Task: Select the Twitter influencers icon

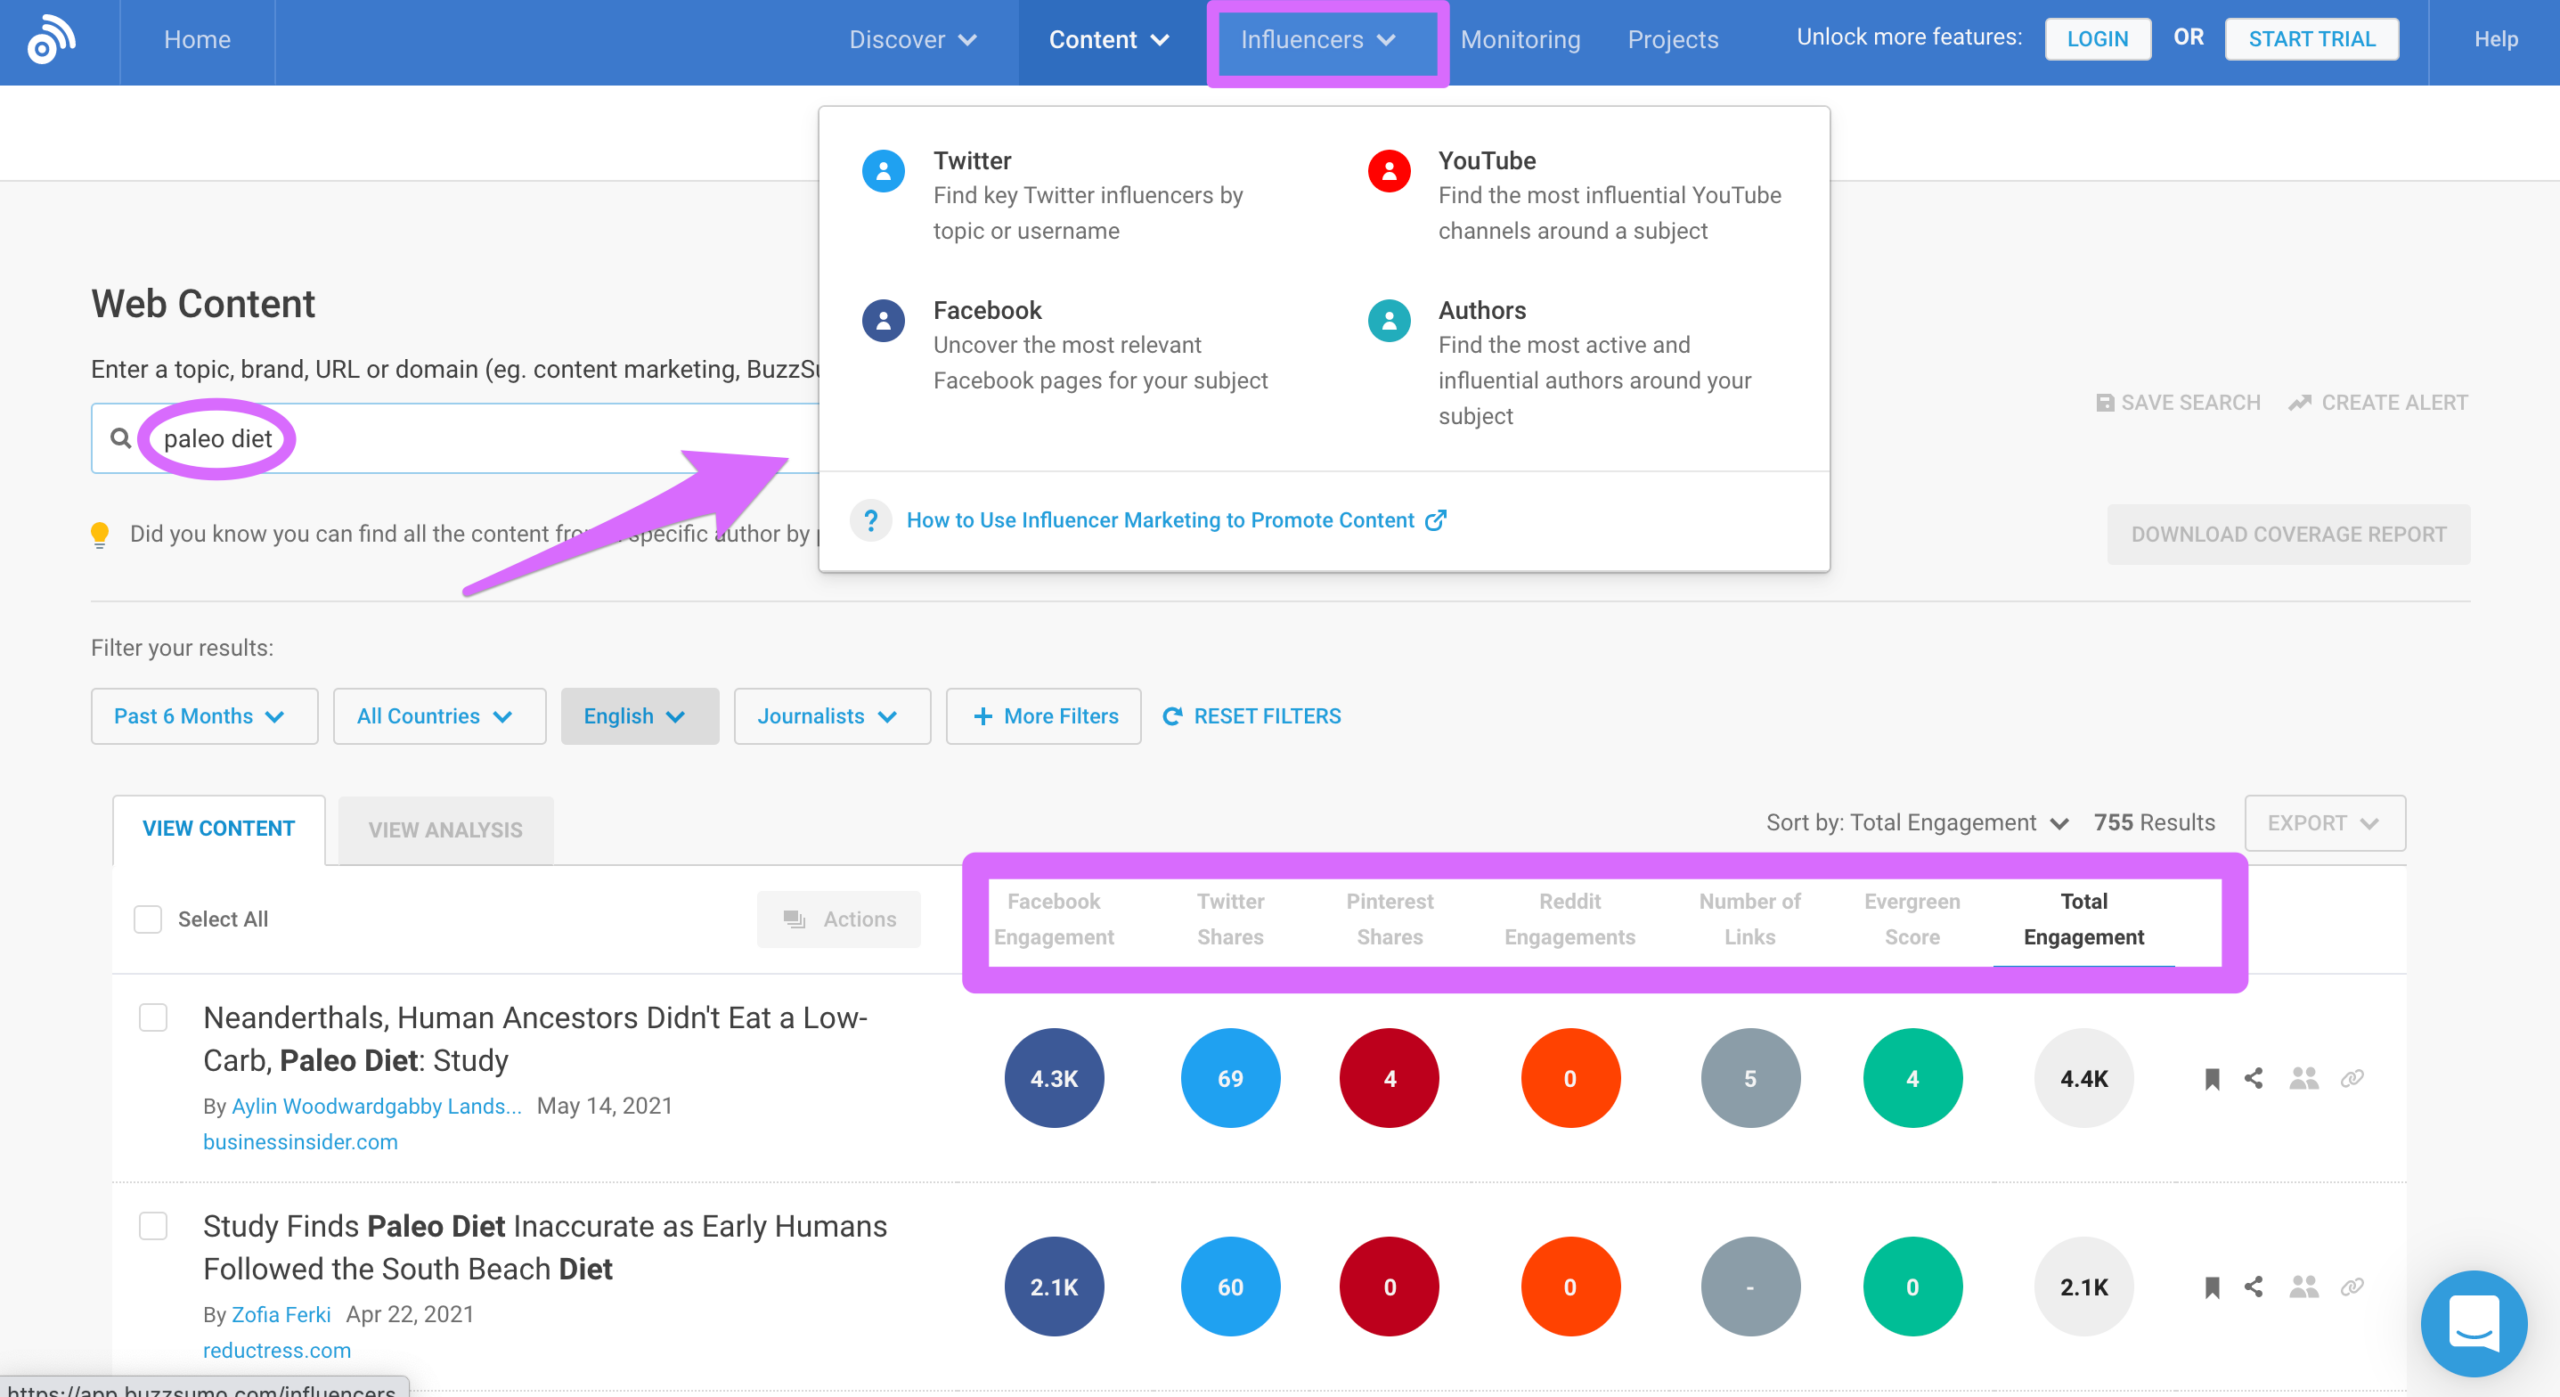Action: (x=883, y=171)
